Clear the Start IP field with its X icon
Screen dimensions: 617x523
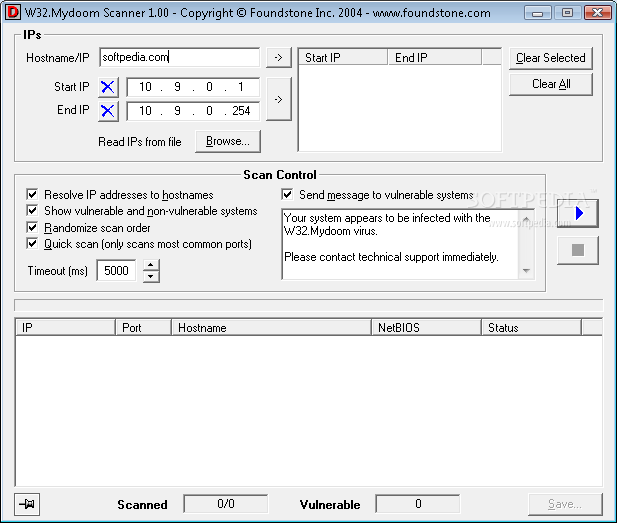(x=108, y=87)
